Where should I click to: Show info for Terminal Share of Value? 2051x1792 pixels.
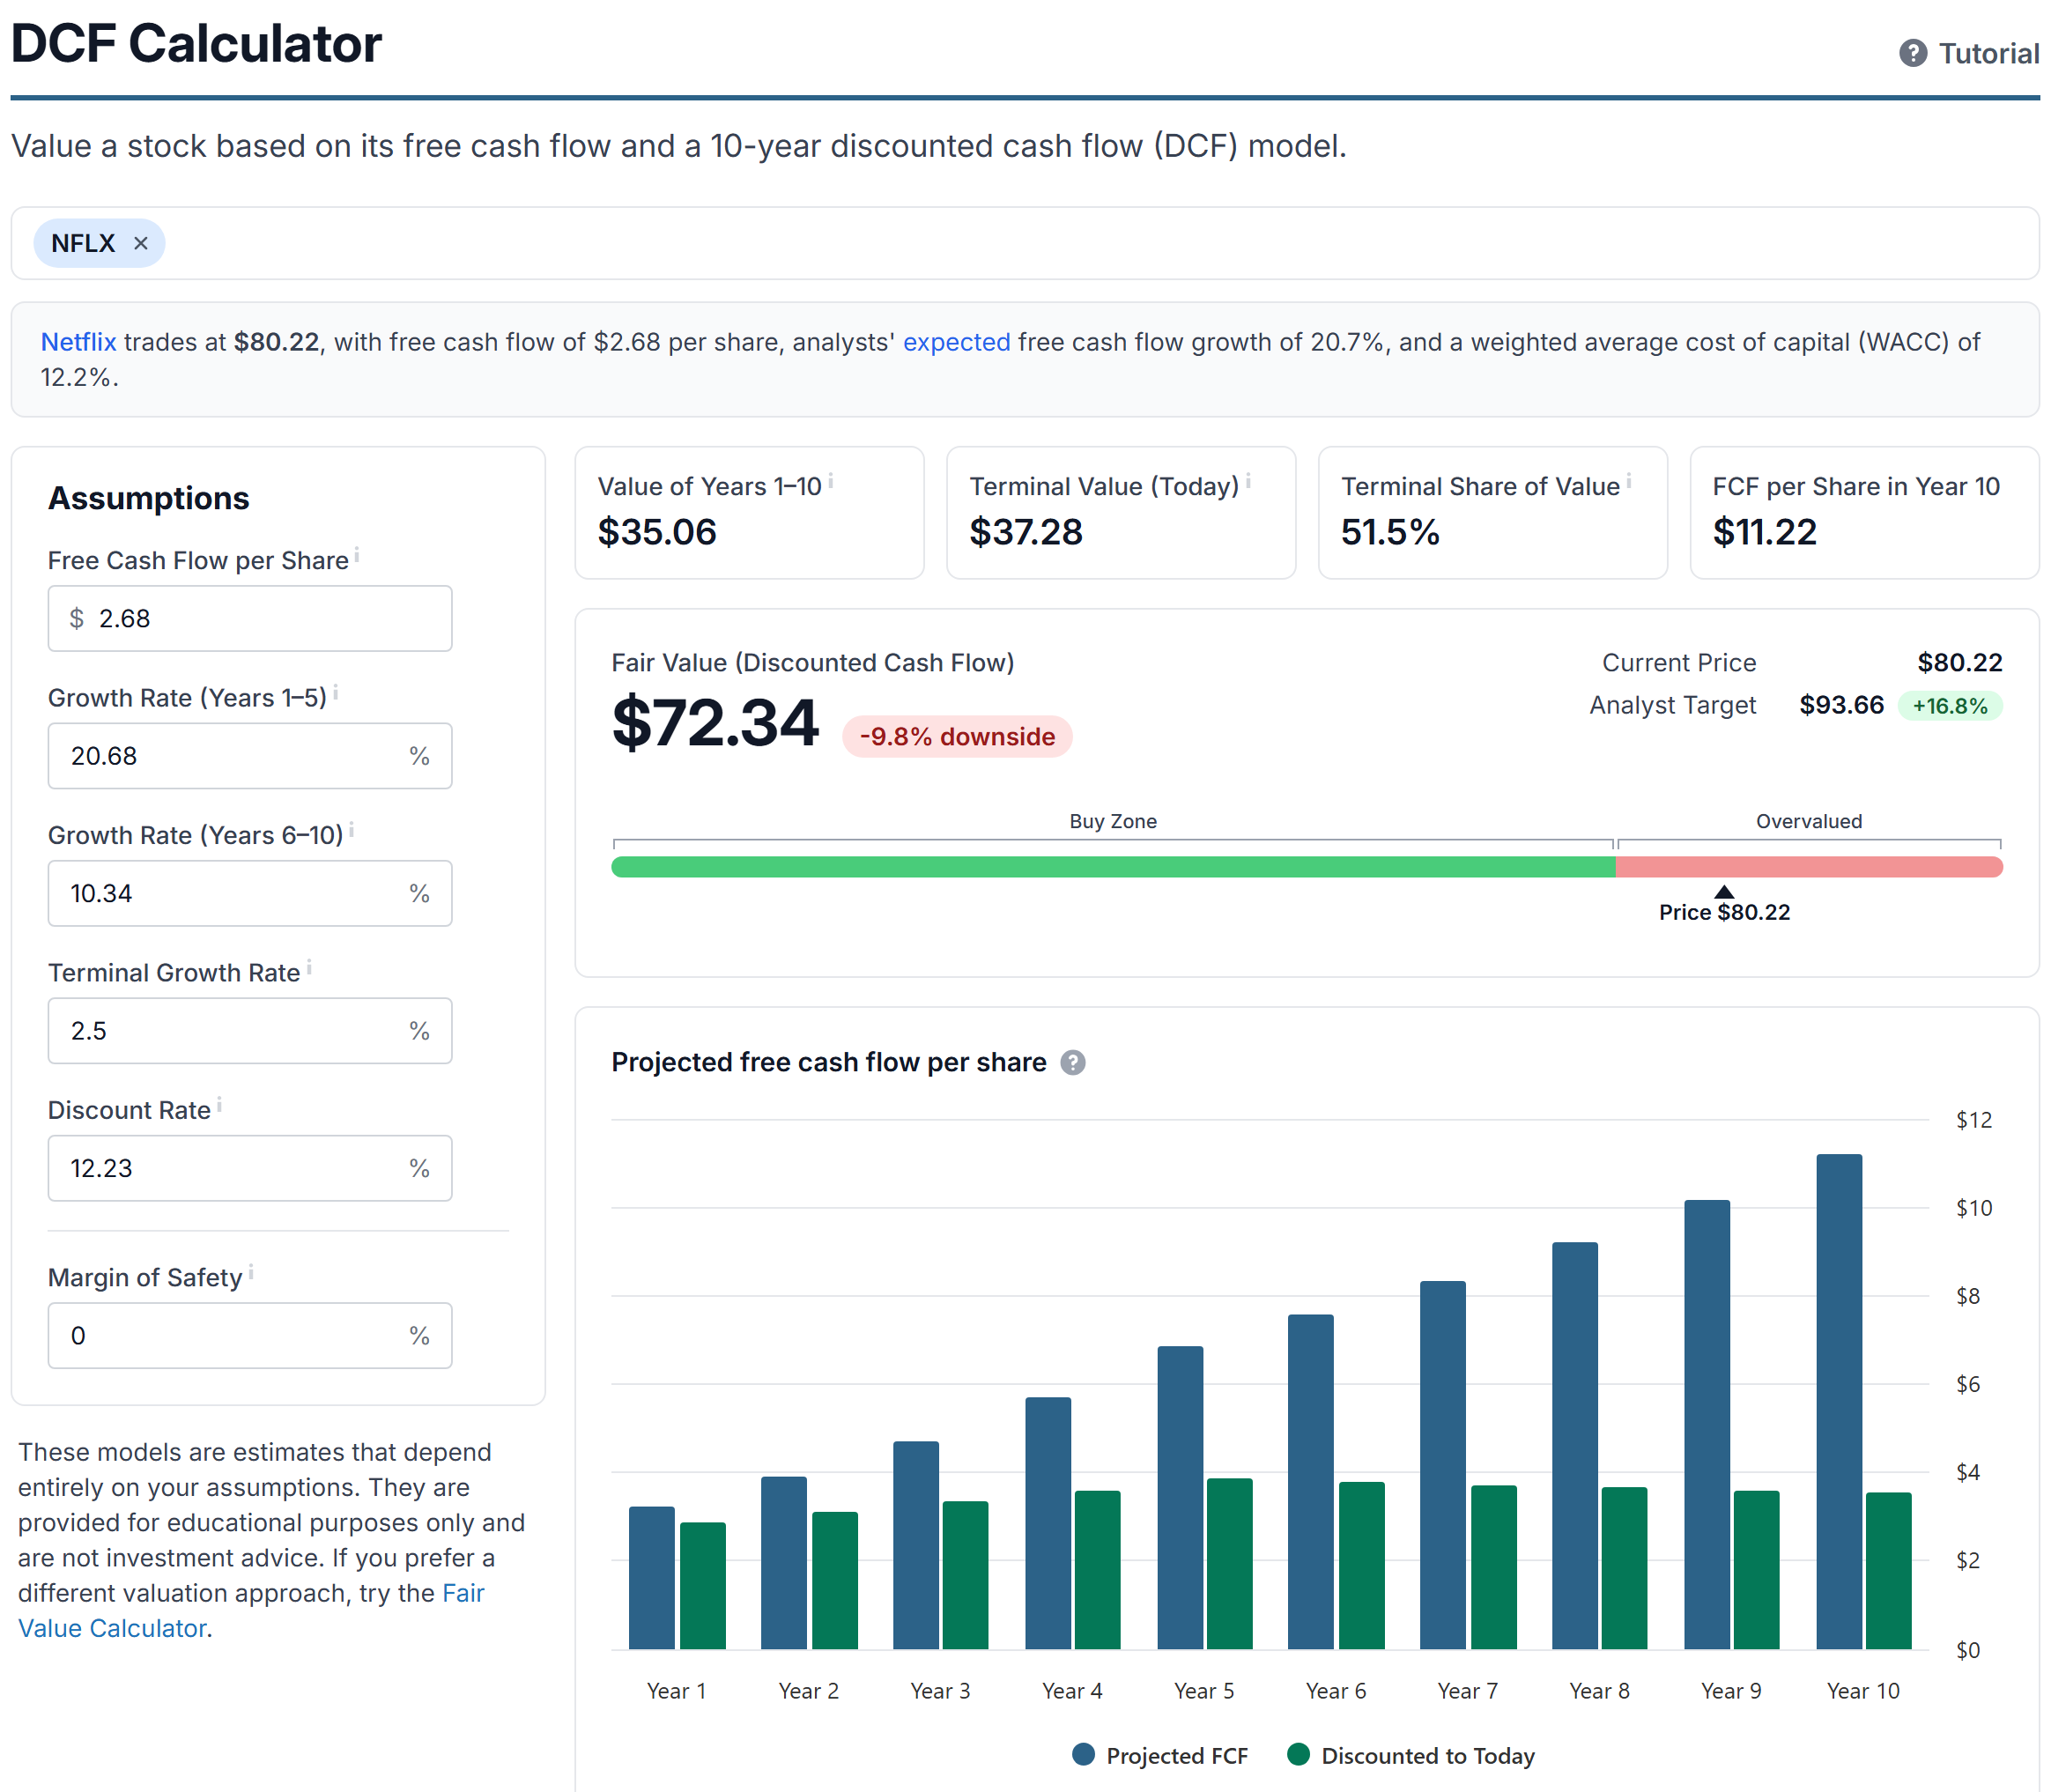1628,480
